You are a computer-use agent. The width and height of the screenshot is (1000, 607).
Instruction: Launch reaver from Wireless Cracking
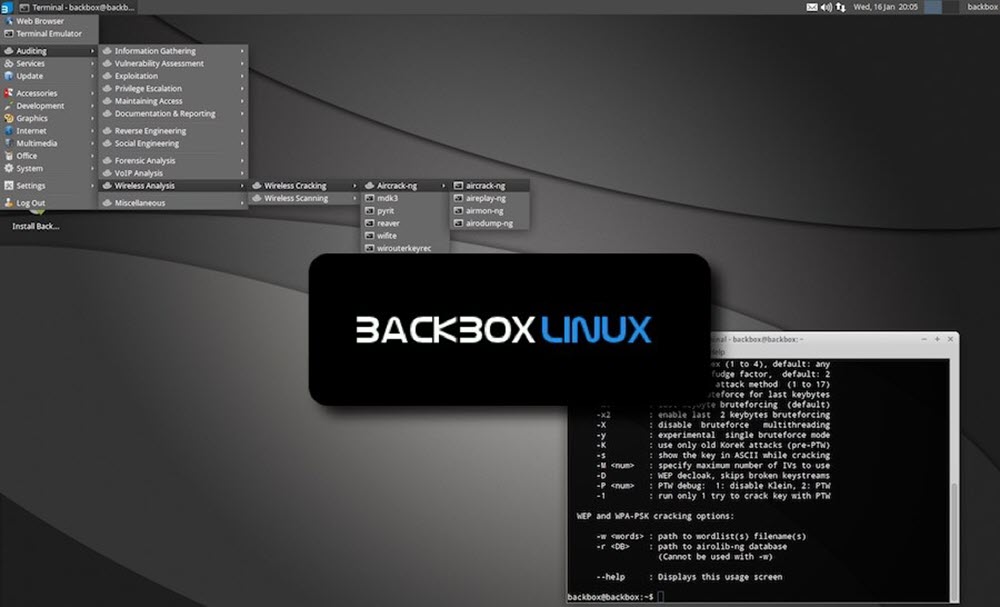coord(406,223)
